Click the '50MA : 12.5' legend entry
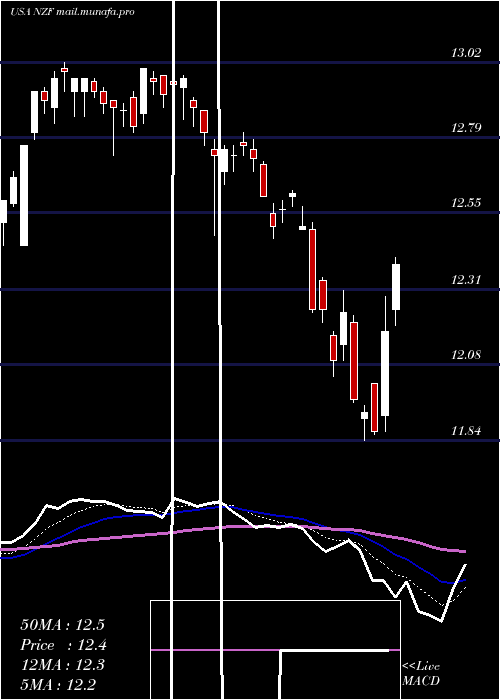Viewport: 500px width, 700px height. pos(62,625)
